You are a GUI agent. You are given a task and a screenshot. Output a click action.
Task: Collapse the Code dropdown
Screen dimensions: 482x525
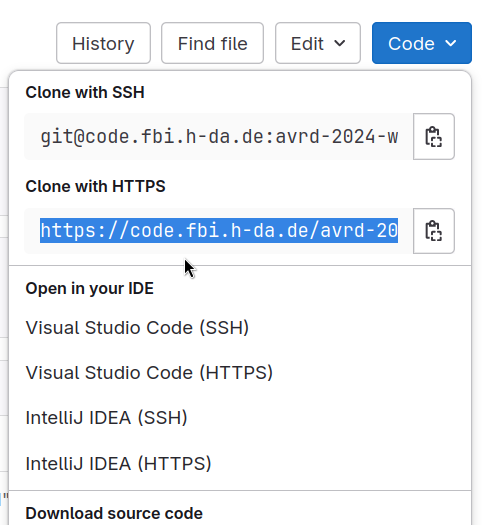[x=422, y=43]
